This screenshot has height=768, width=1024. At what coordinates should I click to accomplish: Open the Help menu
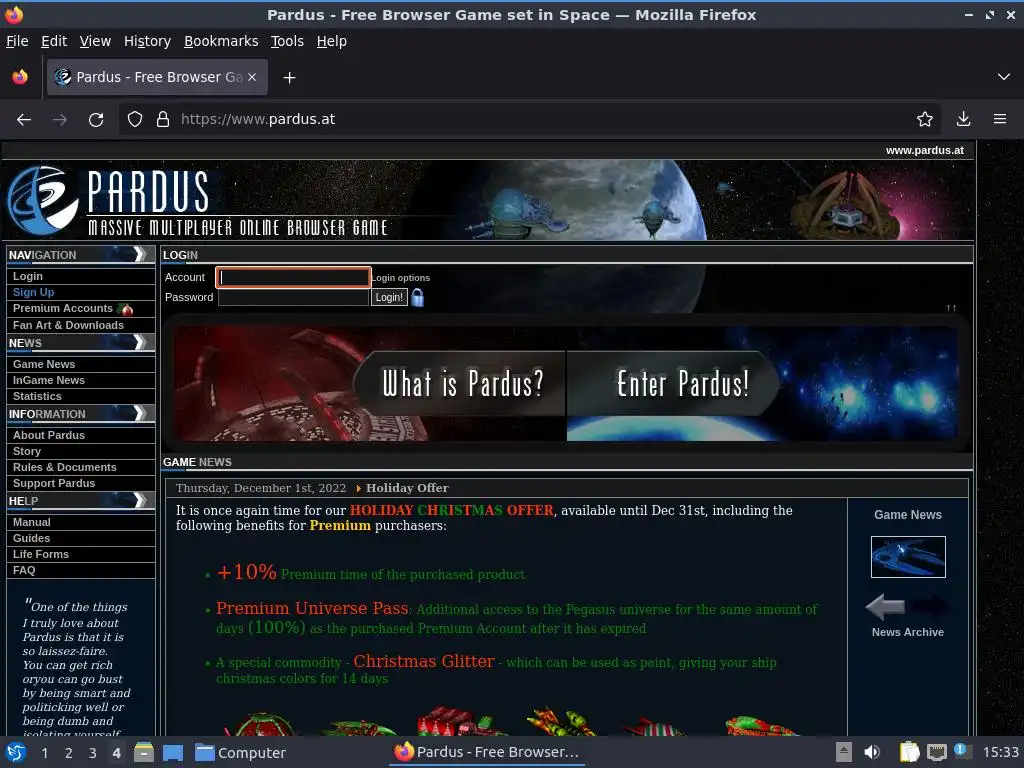pyautogui.click(x=332, y=41)
